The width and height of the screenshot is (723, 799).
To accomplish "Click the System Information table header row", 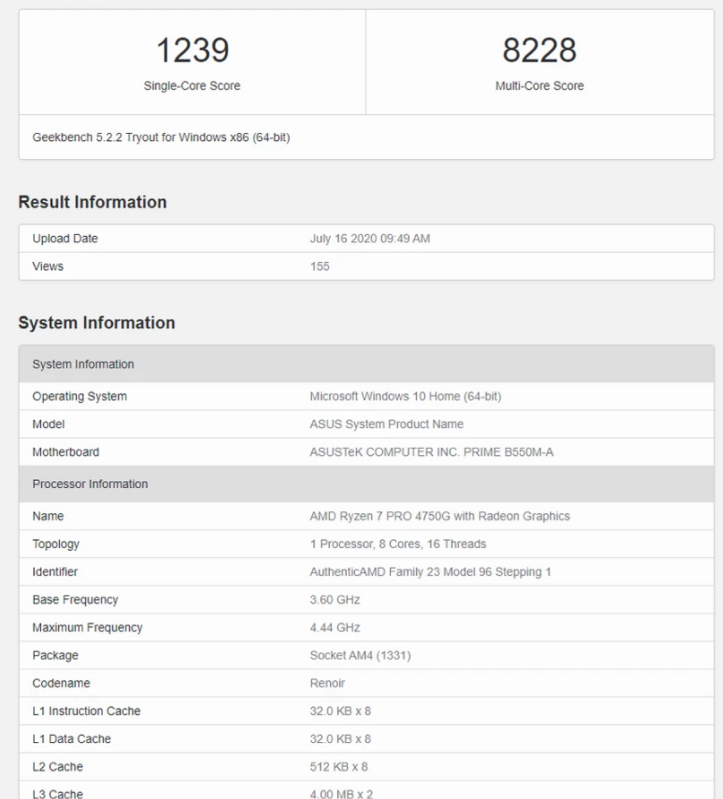I will [366, 364].
